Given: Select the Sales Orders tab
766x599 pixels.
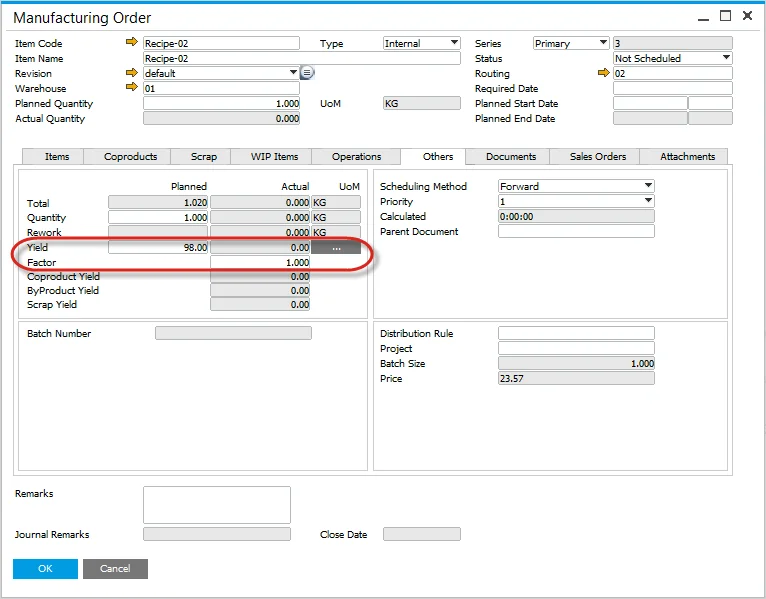Looking at the screenshot, I should 597,156.
